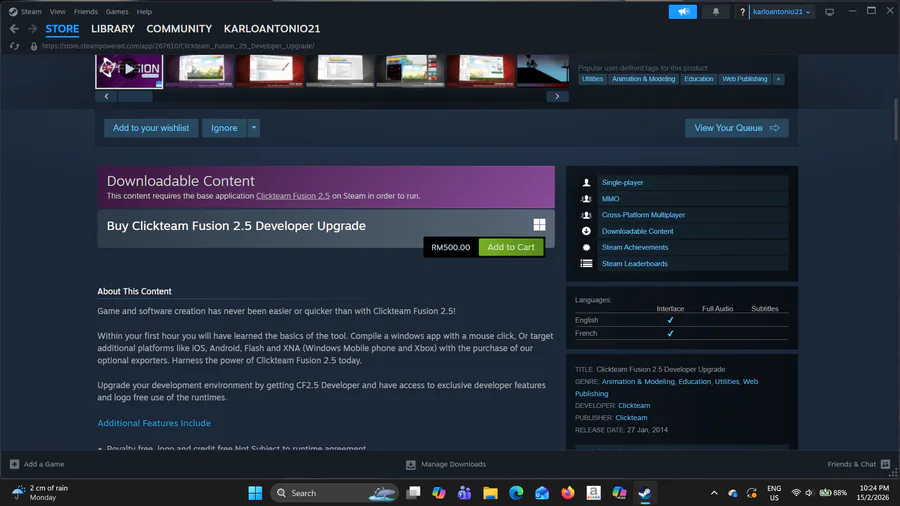The width and height of the screenshot is (900, 506).
Task: Click the screenshots strip scrollbar handle
Action: coord(135,96)
